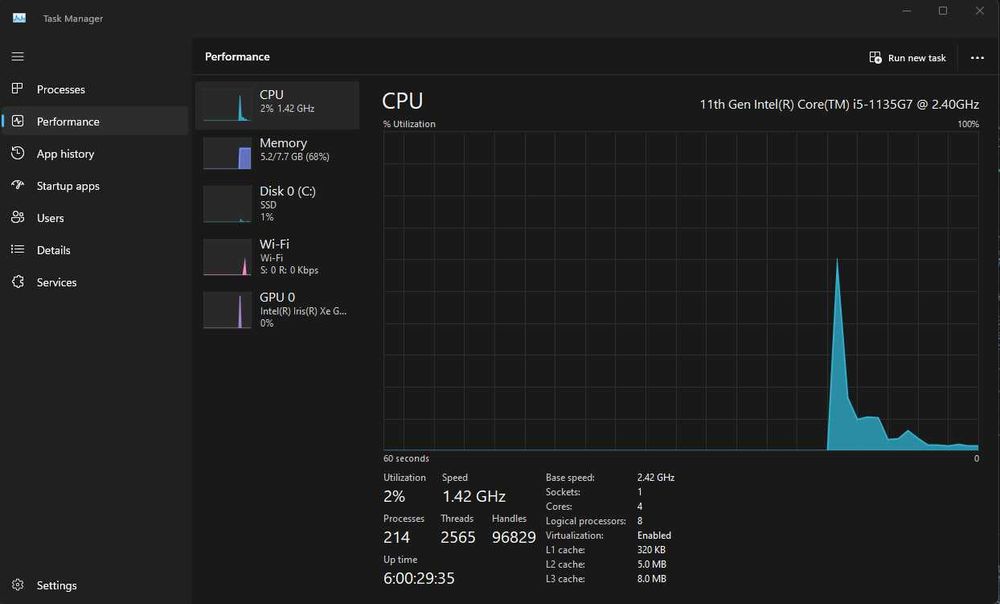This screenshot has height=604, width=1000.
Task: Click the Users people icon
Action: click(18, 217)
